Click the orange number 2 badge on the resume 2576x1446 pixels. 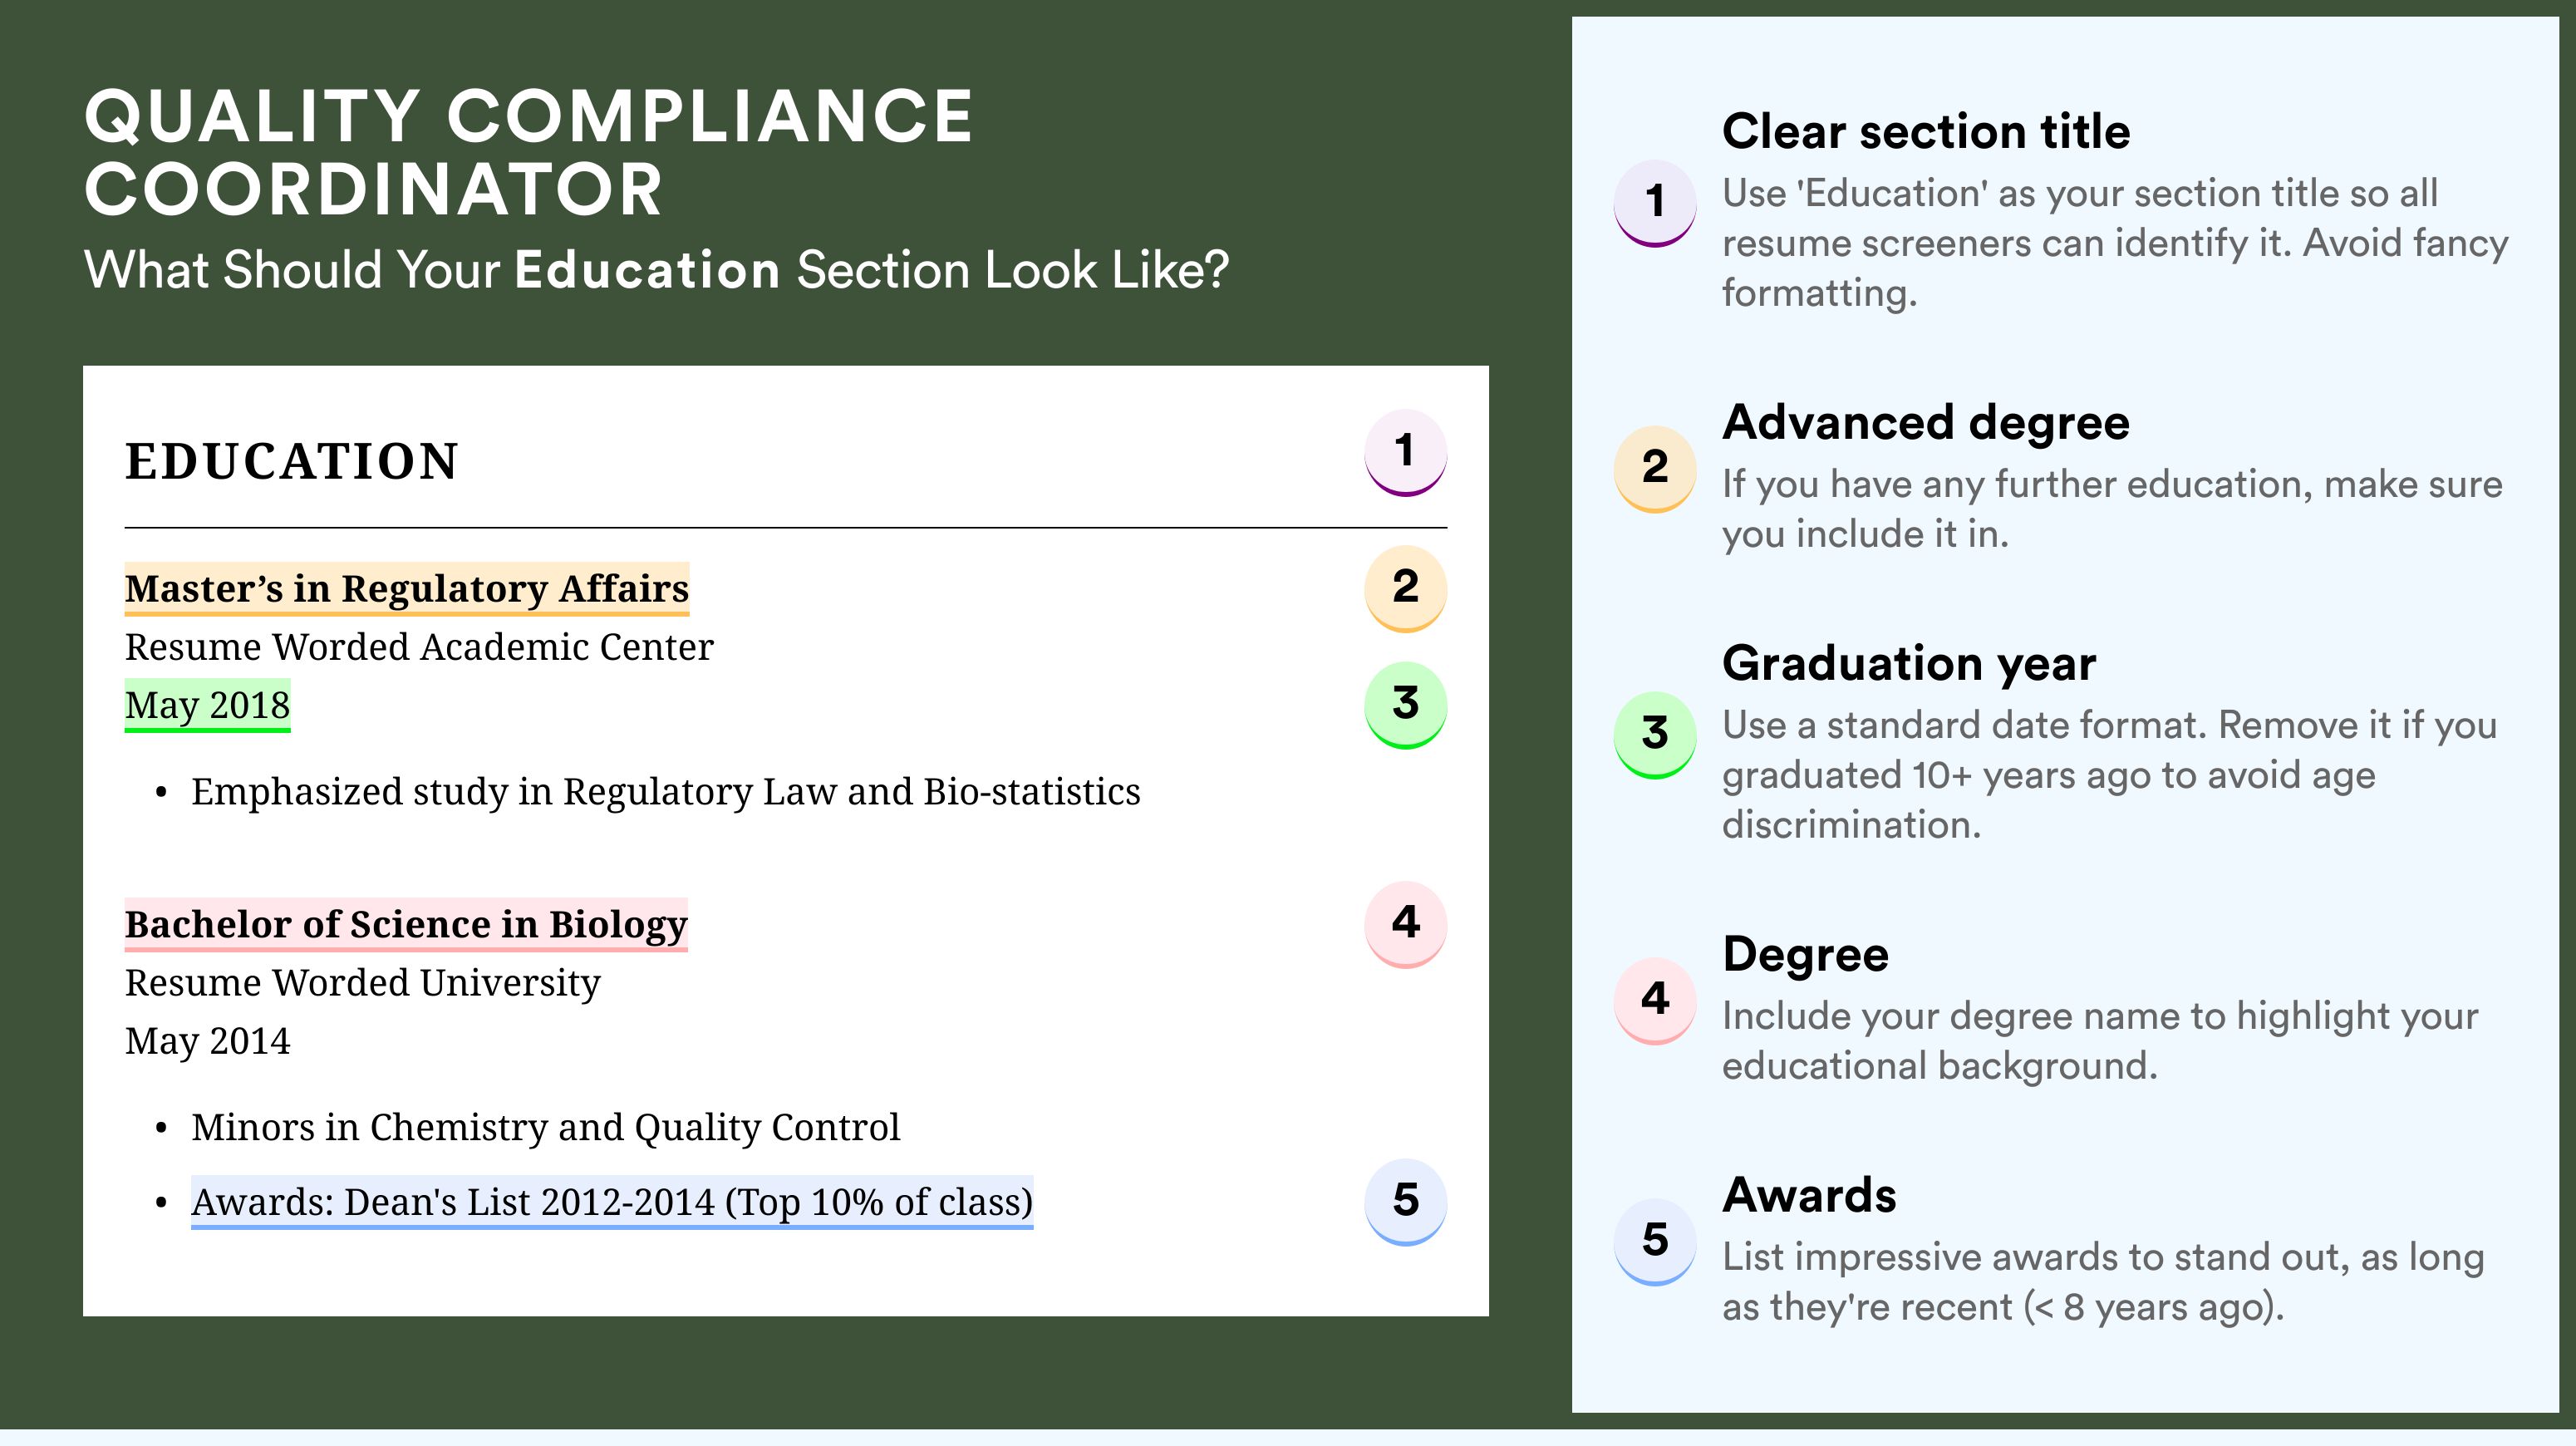(1405, 588)
